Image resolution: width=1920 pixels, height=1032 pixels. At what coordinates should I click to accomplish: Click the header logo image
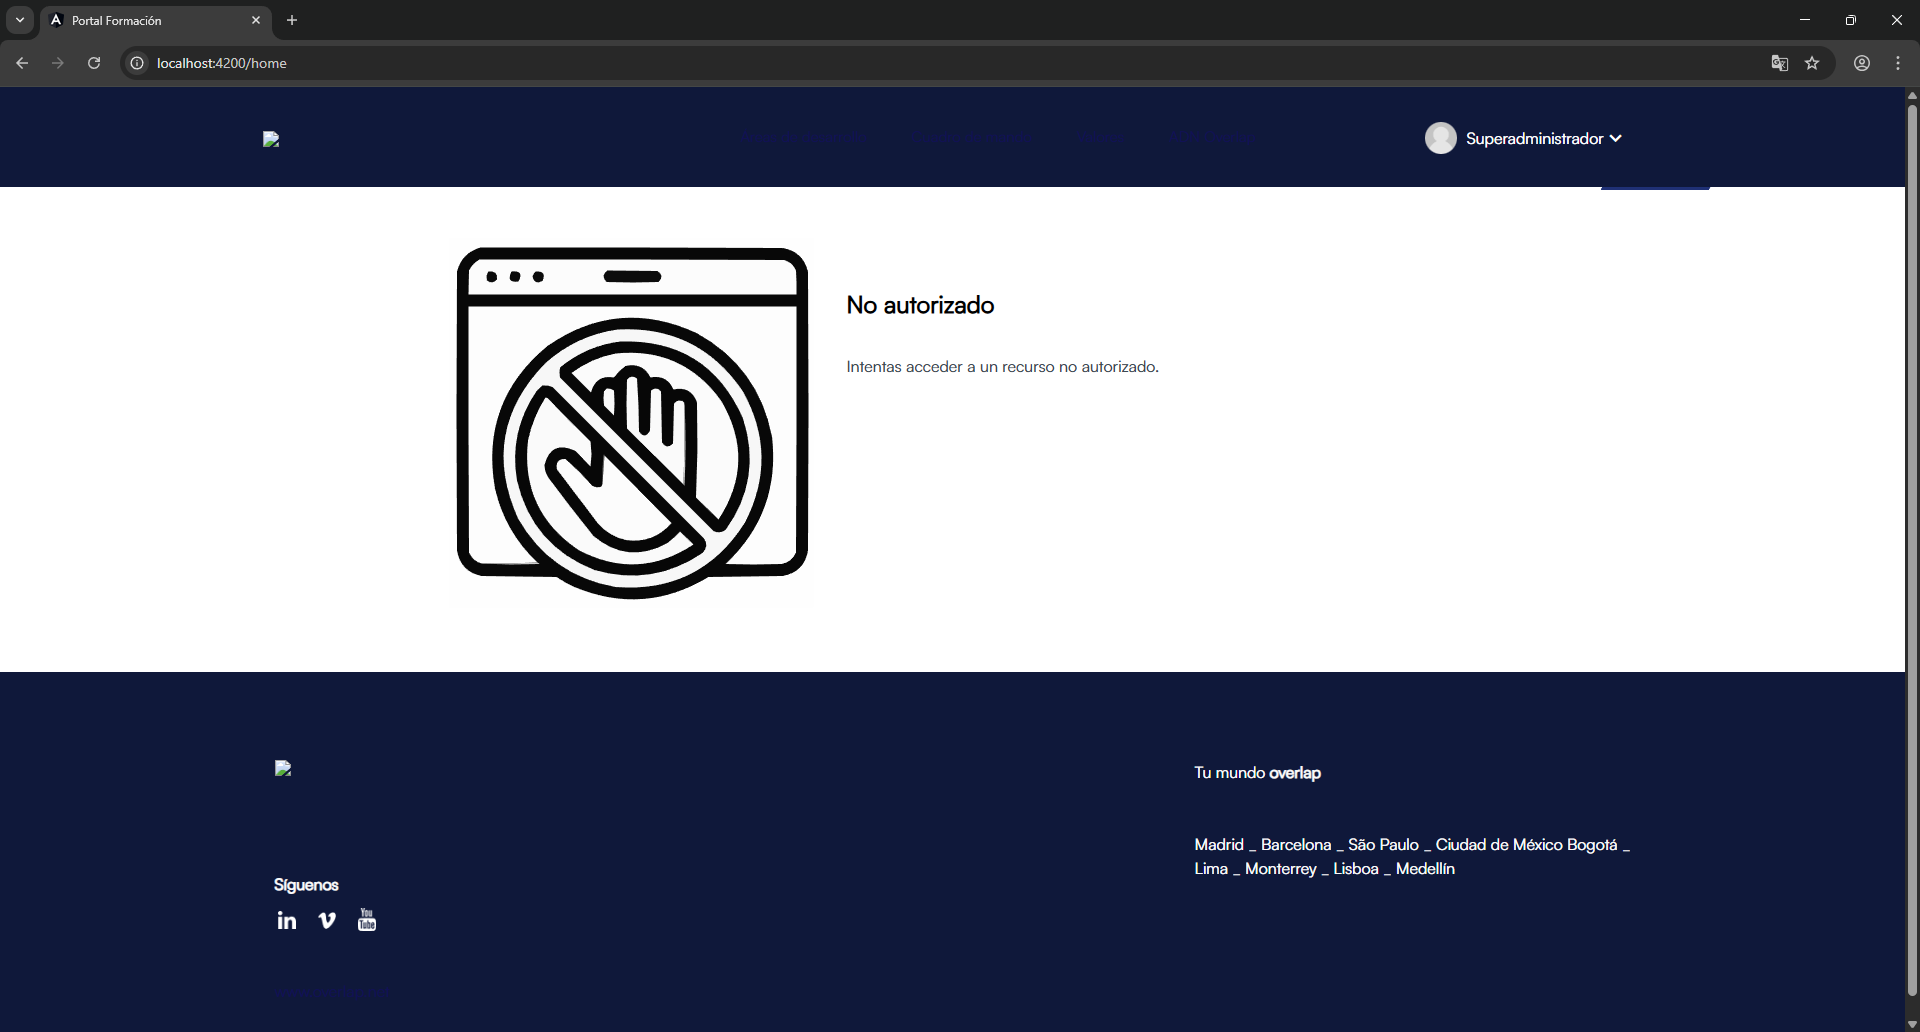271,139
